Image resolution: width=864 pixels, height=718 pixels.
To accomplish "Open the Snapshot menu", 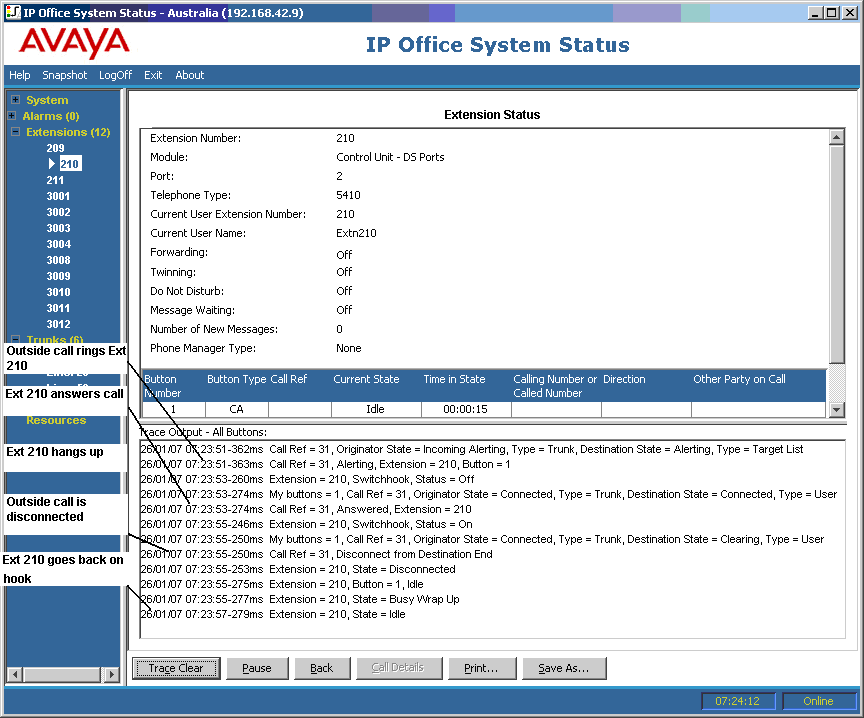I will click(64, 75).
